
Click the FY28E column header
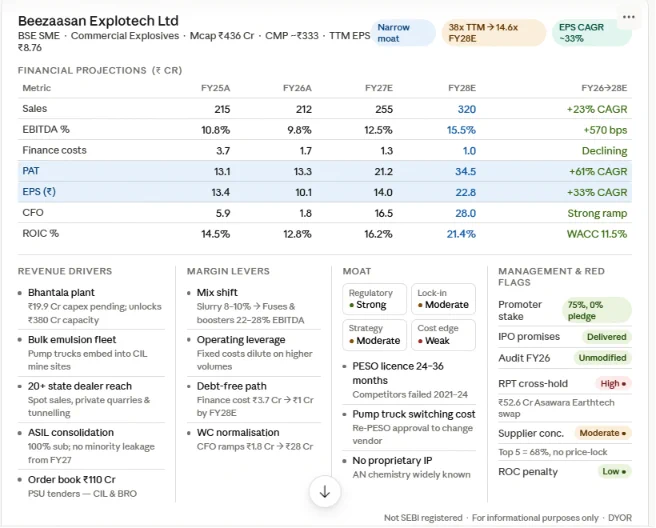(x=462, y=88)
